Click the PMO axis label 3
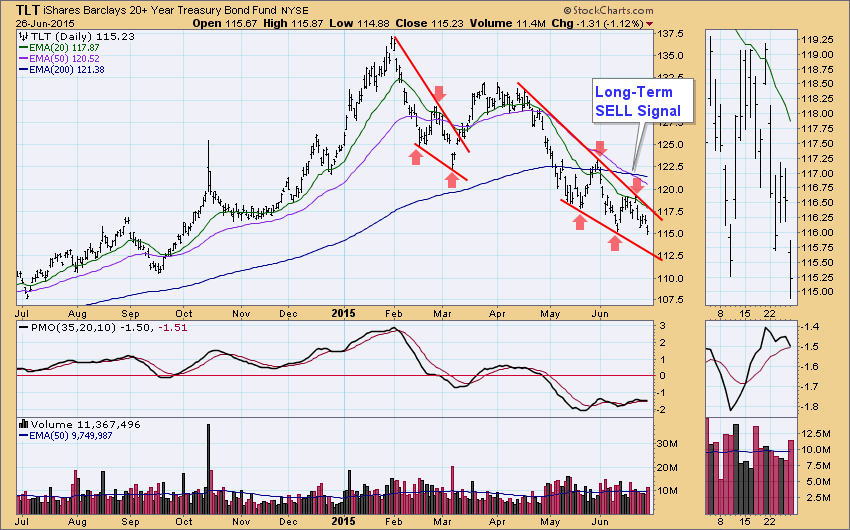The height and width of the screenshot is (530, 850). click(662, 326)
